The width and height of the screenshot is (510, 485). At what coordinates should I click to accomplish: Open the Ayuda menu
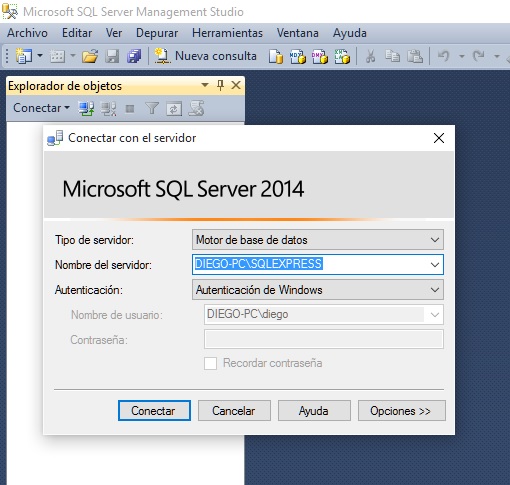point(350,33)
